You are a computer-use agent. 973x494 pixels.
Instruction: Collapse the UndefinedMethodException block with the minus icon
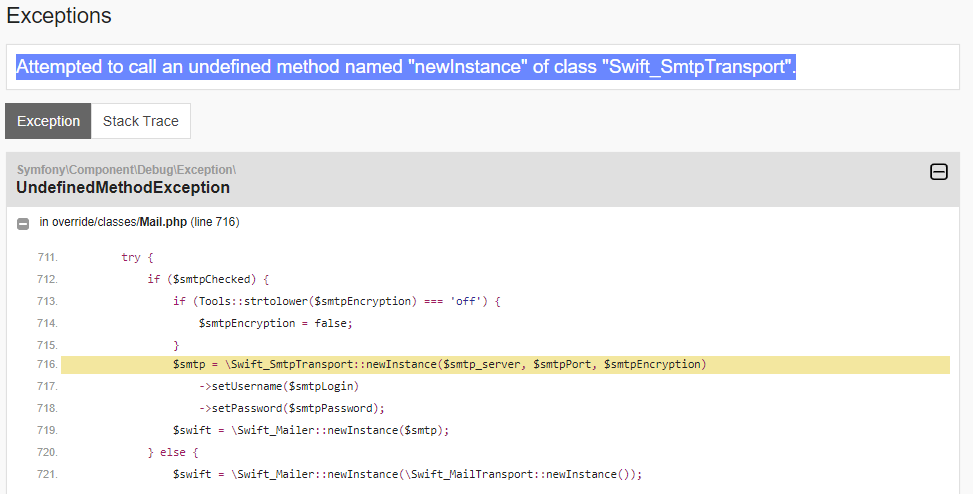(939, 172)
